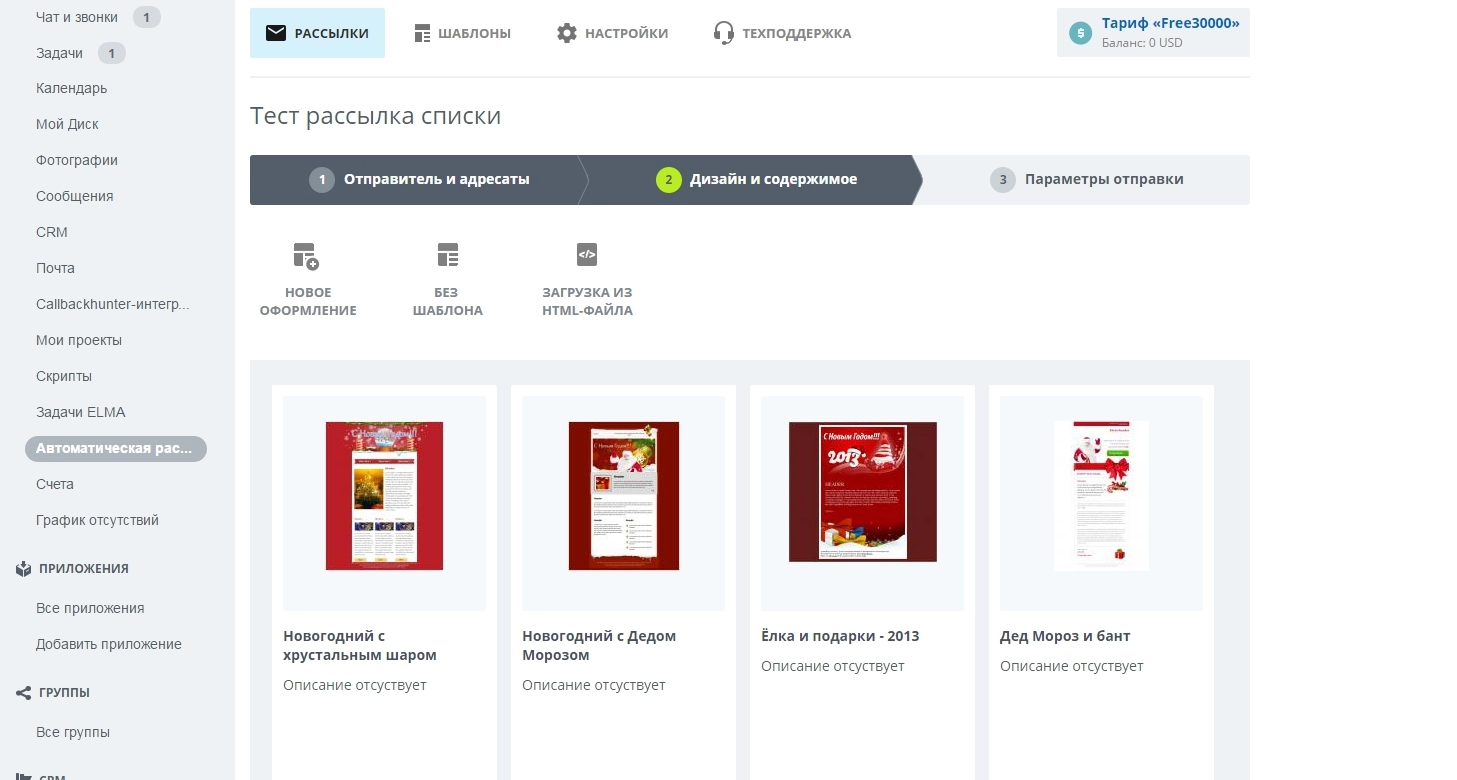Open Календарь in the sidebar
Image resolution: width=1457 pixels, height=780 pixels.
[x=71, y=88]
